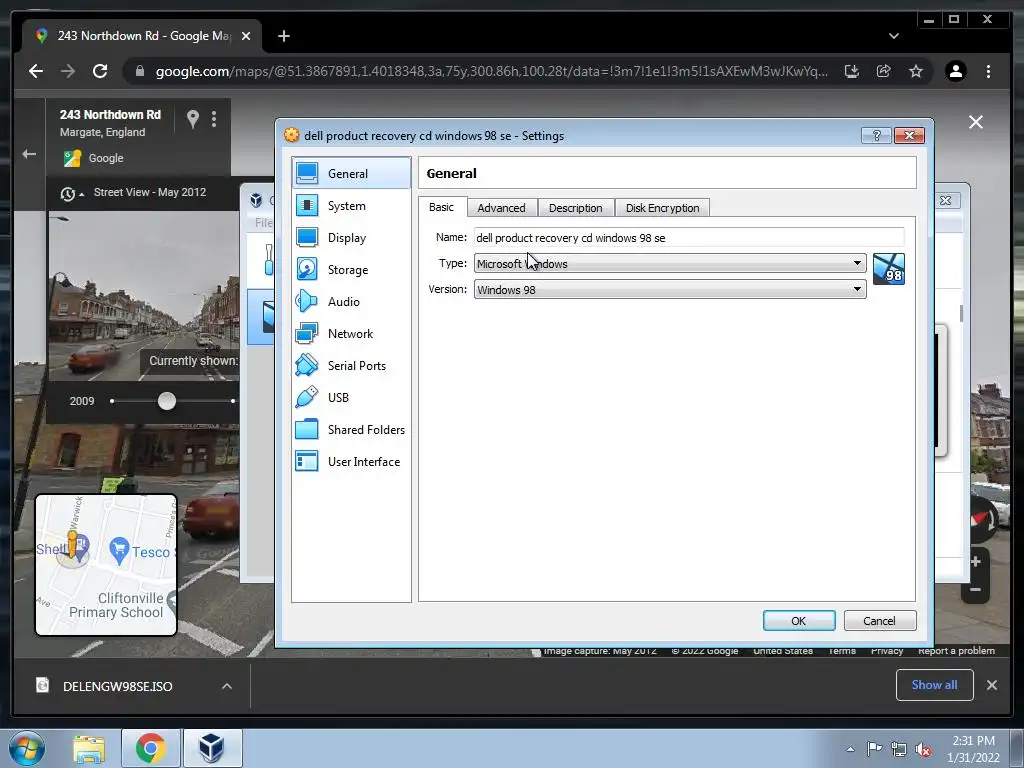
Task: Click the Chrome address bar URL
Action: [491, 71]
